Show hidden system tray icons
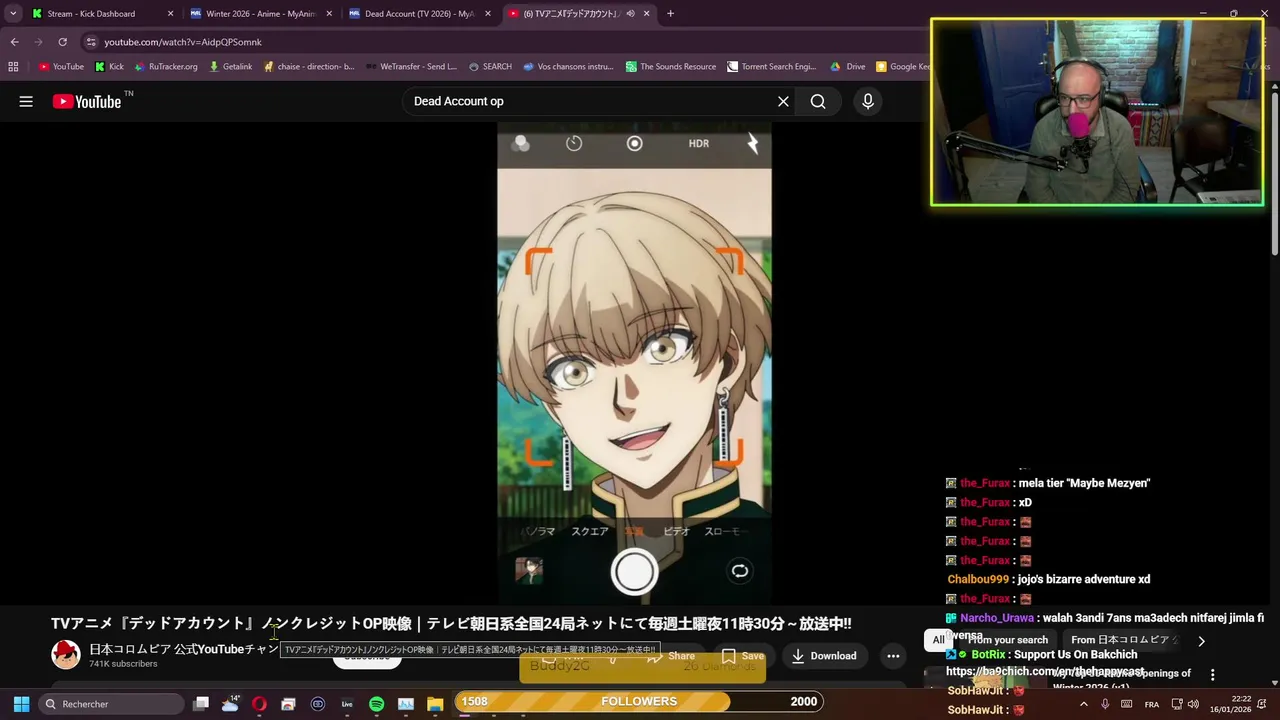Viewport: 1280px width, 720px height. (x=1083, y=704)
